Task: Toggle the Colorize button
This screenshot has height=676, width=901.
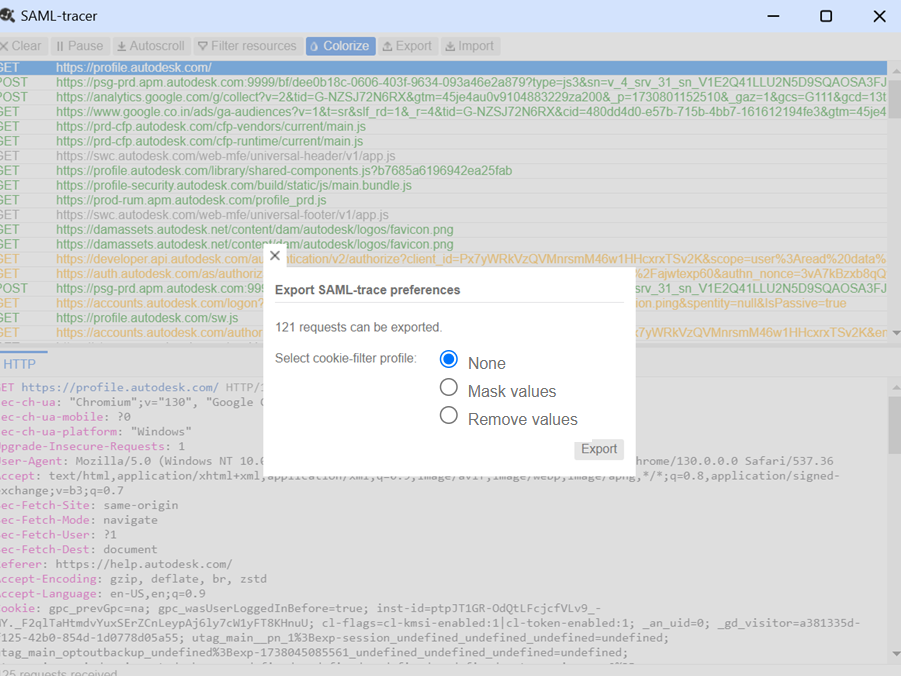Action: click(x=340, y=46)
